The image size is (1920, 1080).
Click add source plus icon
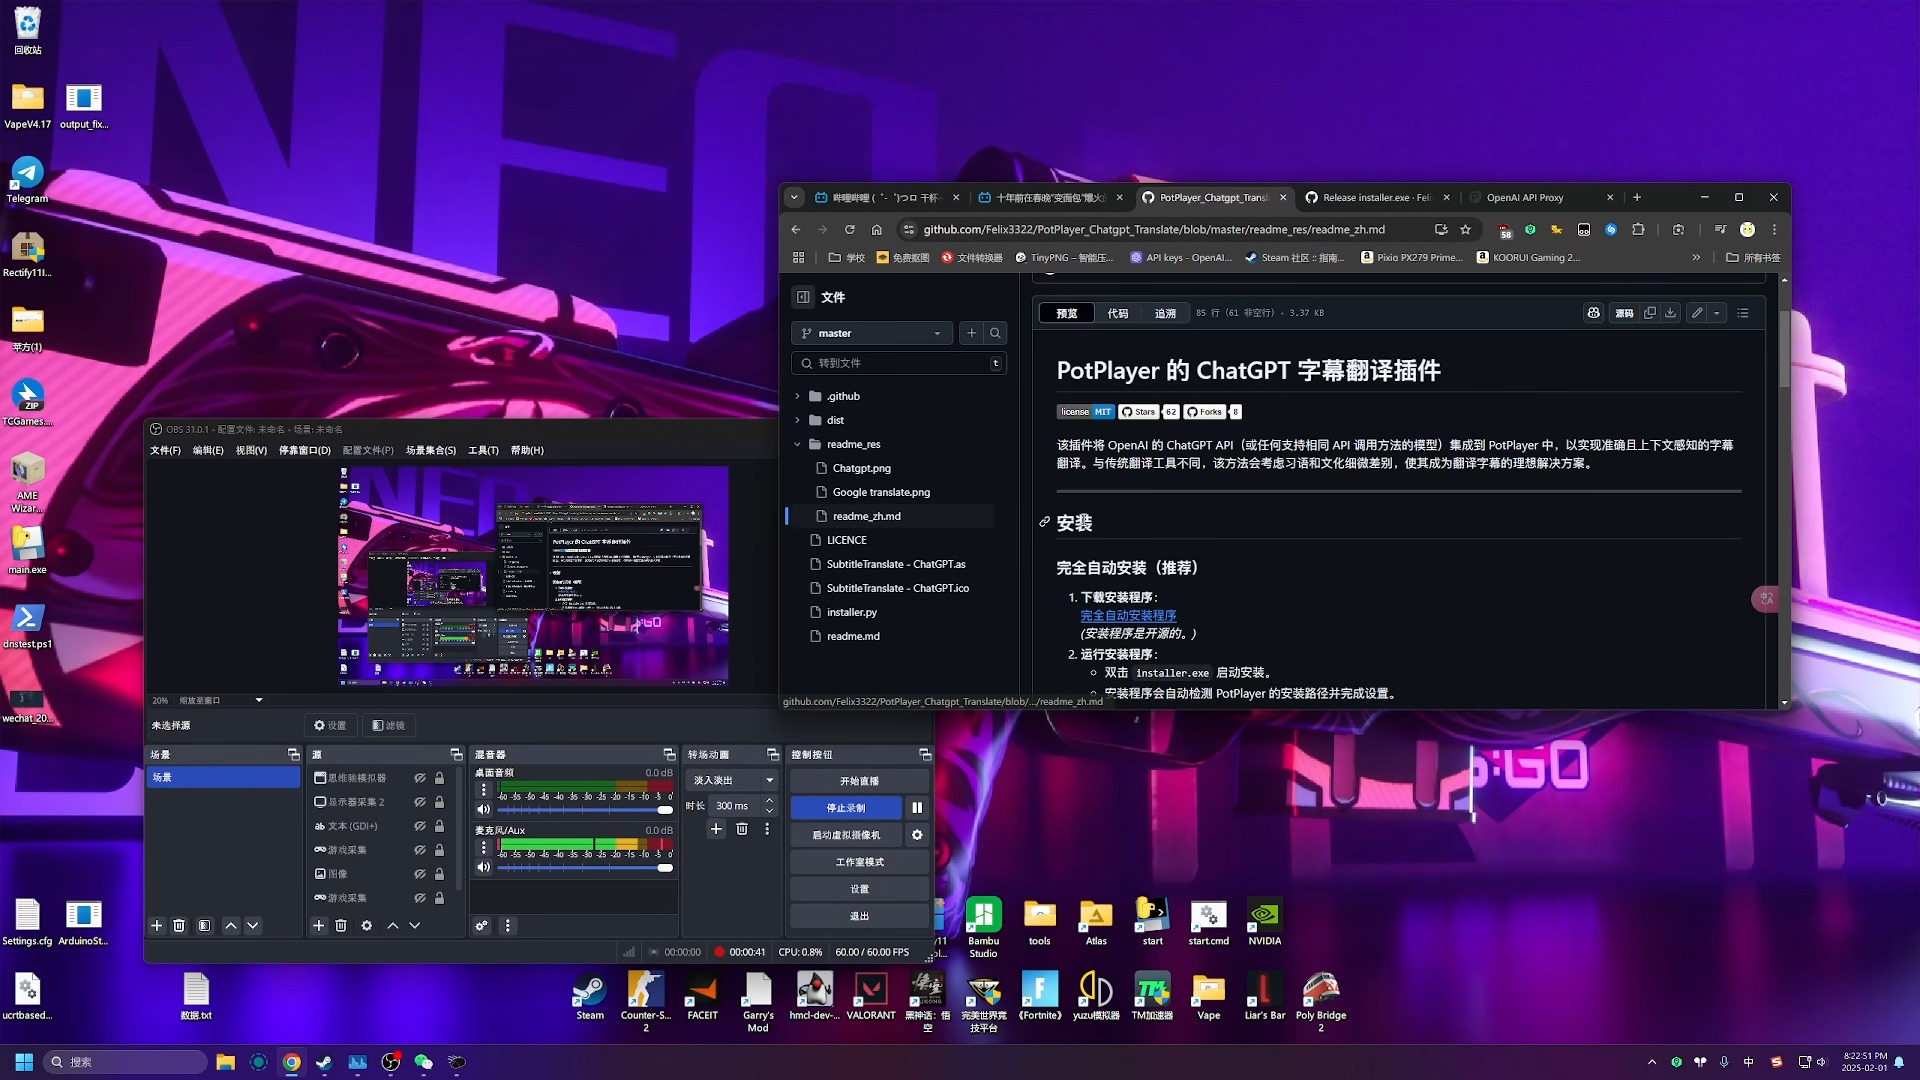click(318, 926)
